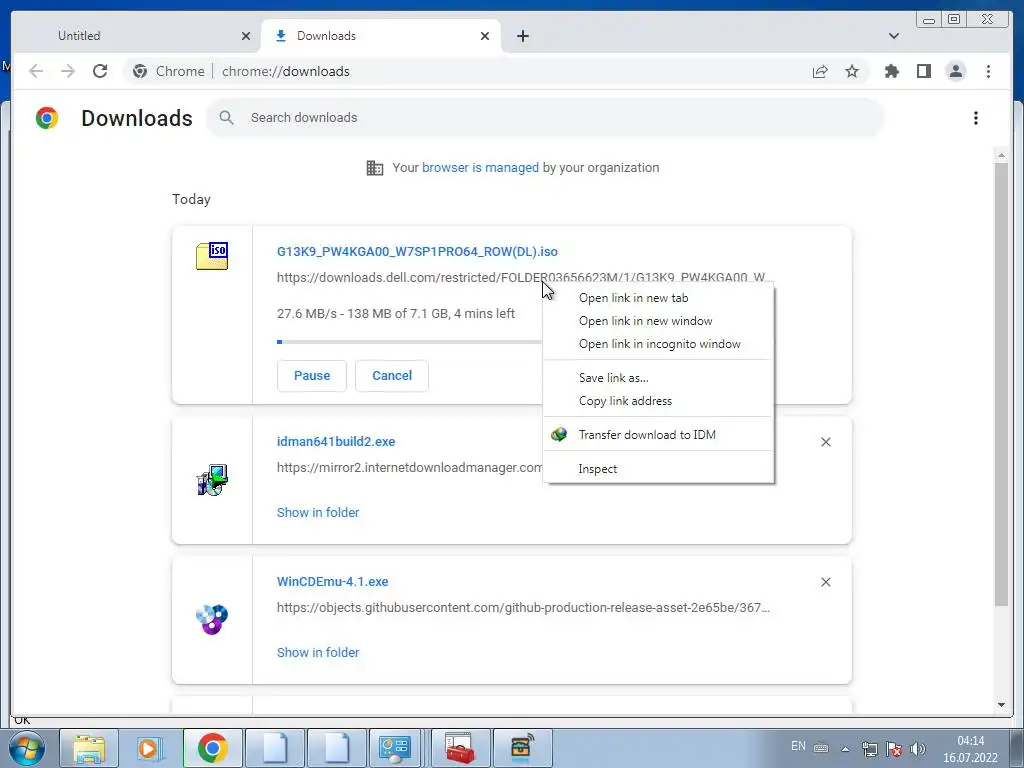
Task: Open the taskbar clock showing 04:14
Action: point(970,749)
